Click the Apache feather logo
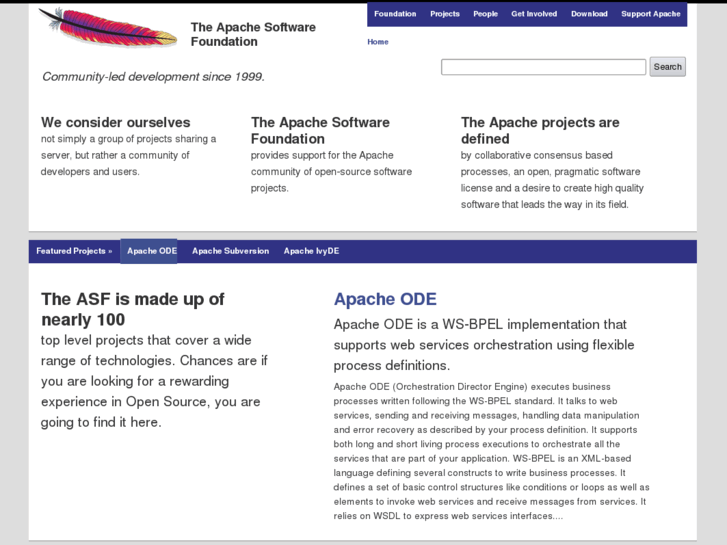This screenshot has height=545, width=727. click(x=108, y=27)
